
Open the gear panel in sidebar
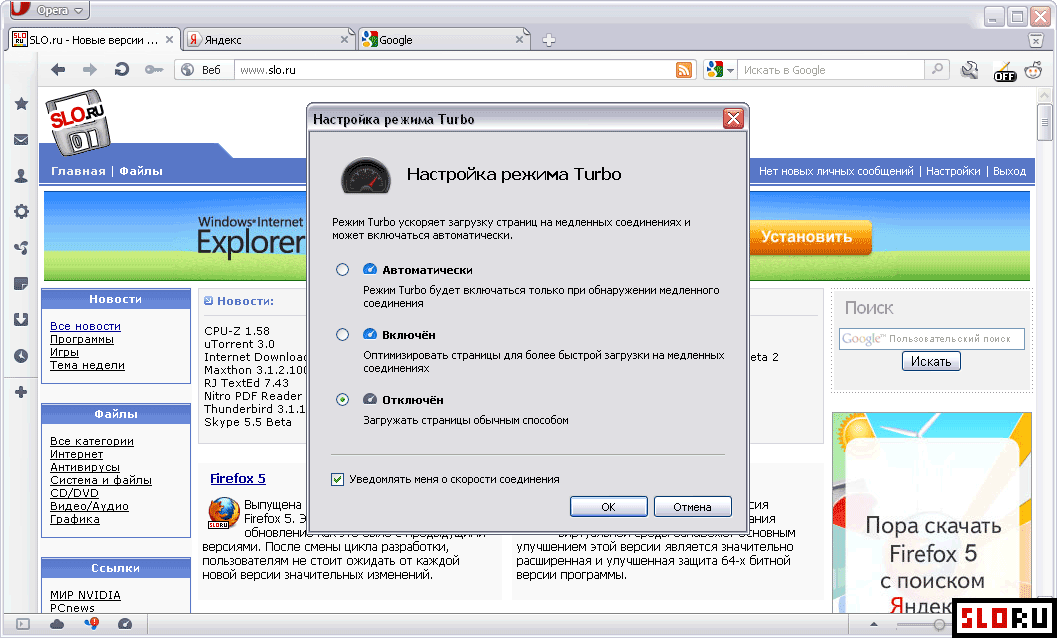click(22, 212)
